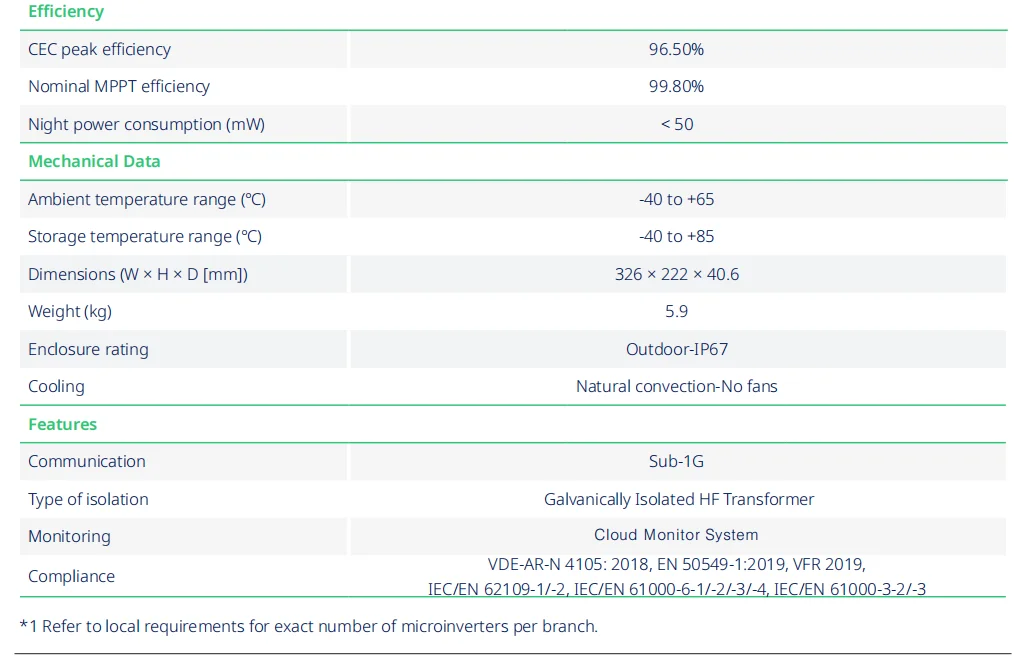
Task: Select the CEC peak efficiency label
Action: pyautogui.click(x=99, y=49)
